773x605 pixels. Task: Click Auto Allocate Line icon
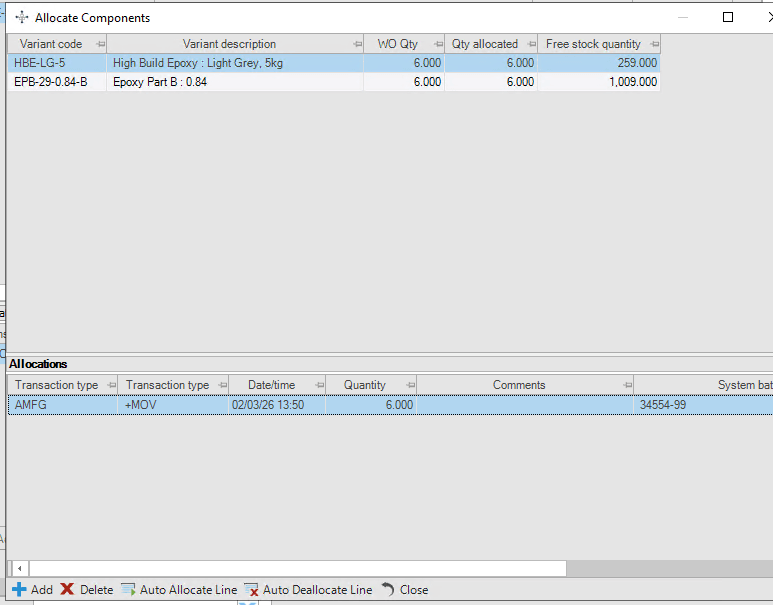[128, 589]
